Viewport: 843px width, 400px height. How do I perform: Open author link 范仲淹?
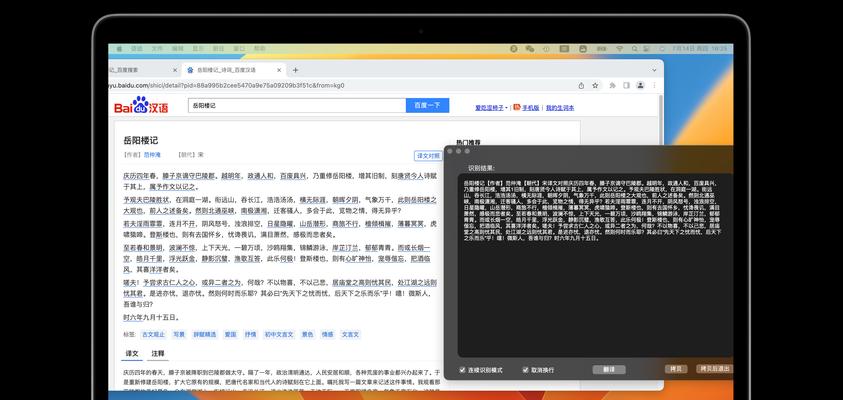[x=152, y=155]
